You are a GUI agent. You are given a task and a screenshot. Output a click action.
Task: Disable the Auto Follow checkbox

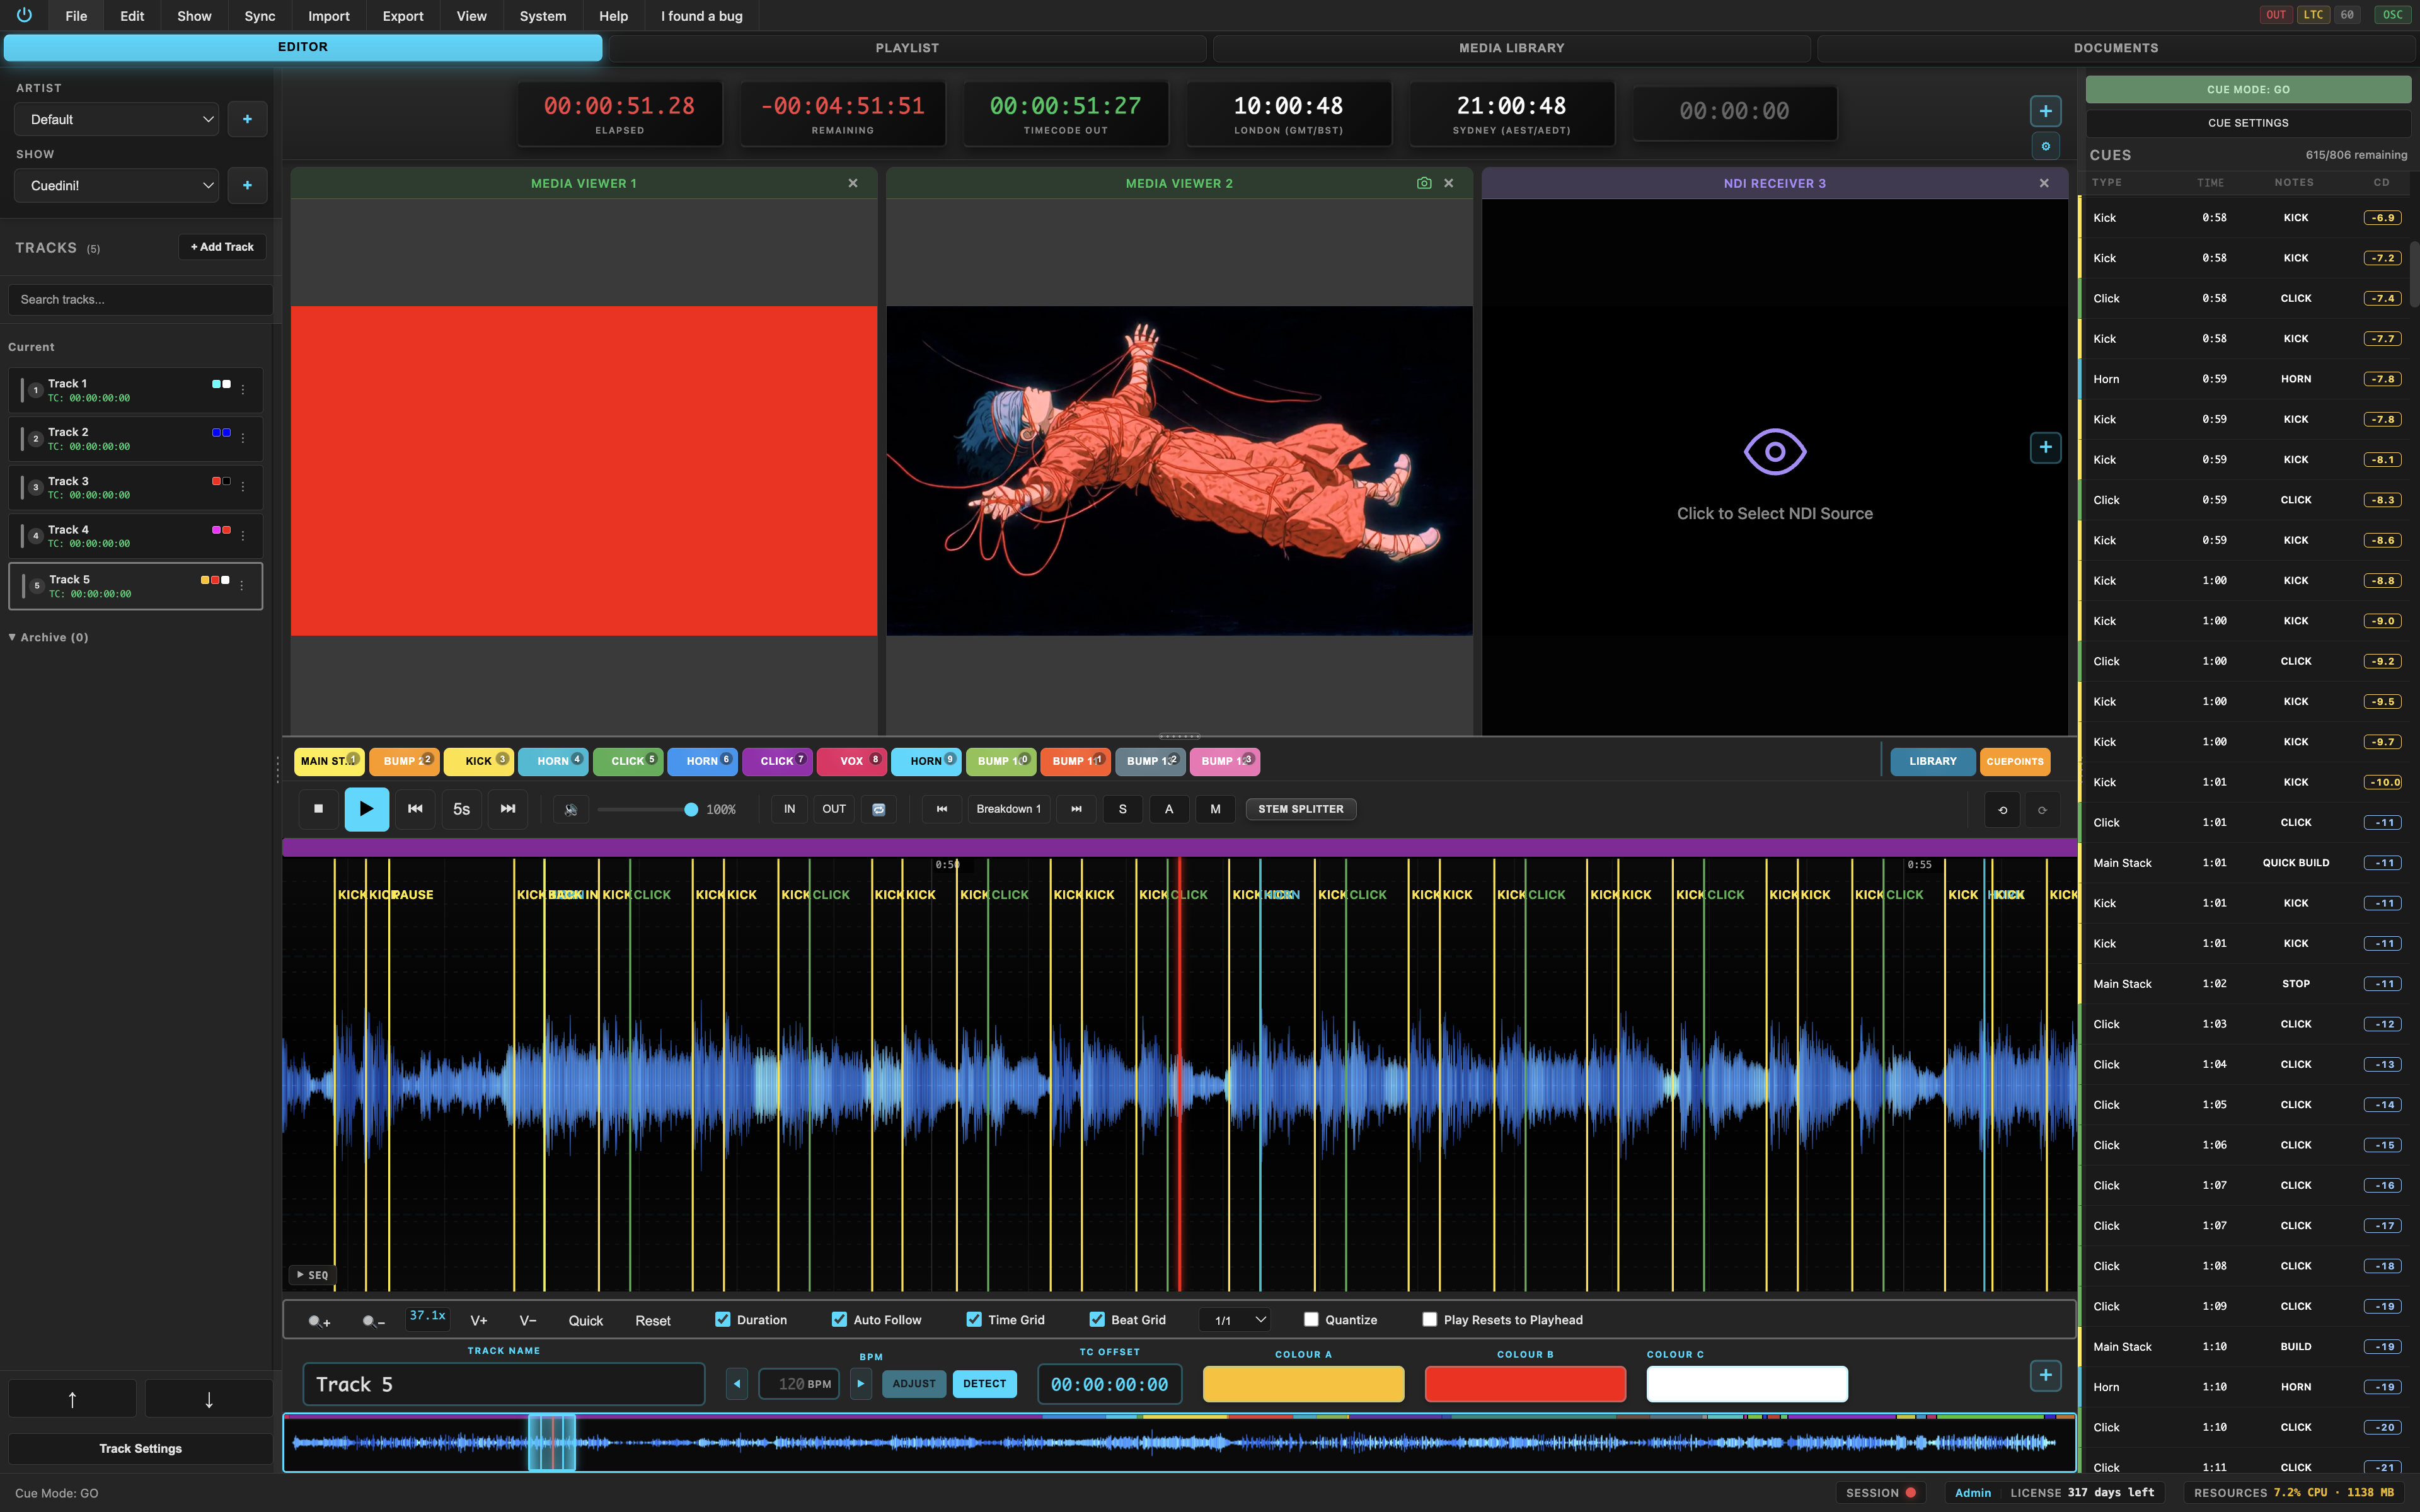pos(840,1319)
